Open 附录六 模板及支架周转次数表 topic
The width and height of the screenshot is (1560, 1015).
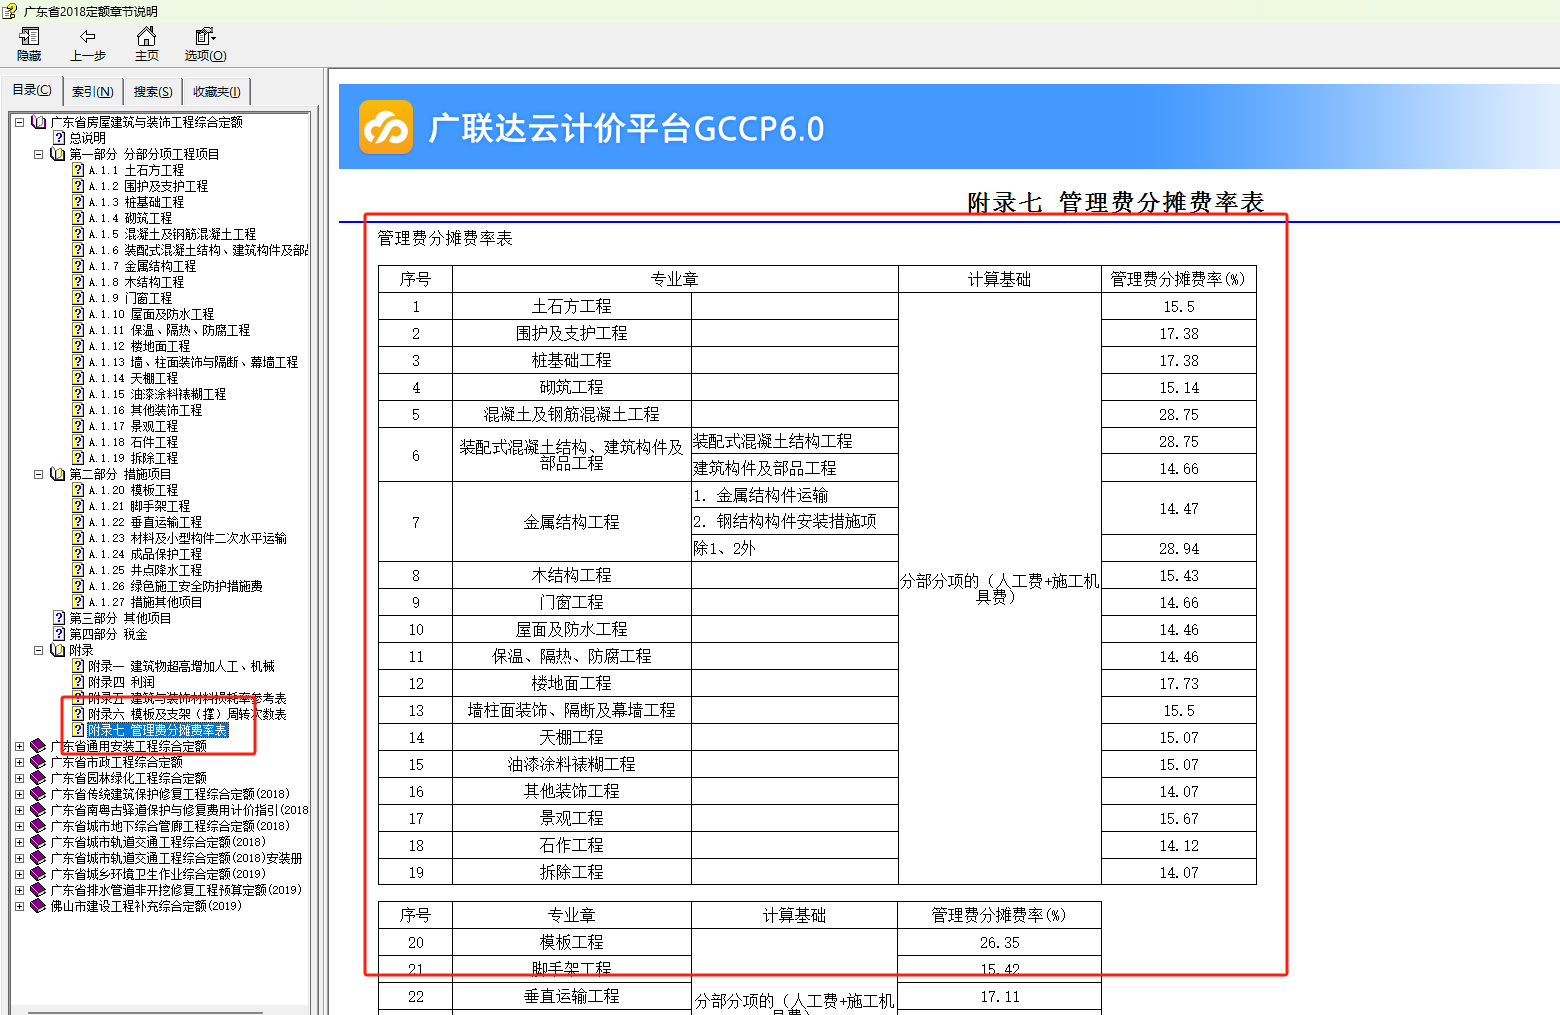pyautogui.click(x=187, y=714)
